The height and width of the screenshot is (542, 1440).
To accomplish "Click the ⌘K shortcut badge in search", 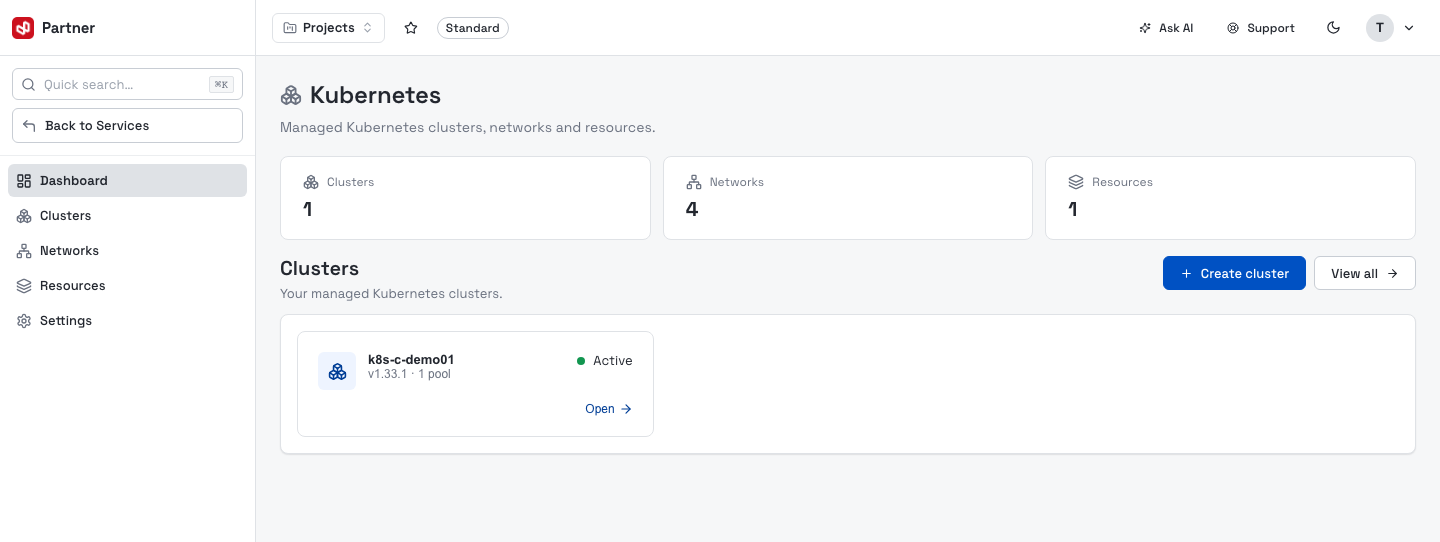I will pyautogui.click(x=221, y=85).
